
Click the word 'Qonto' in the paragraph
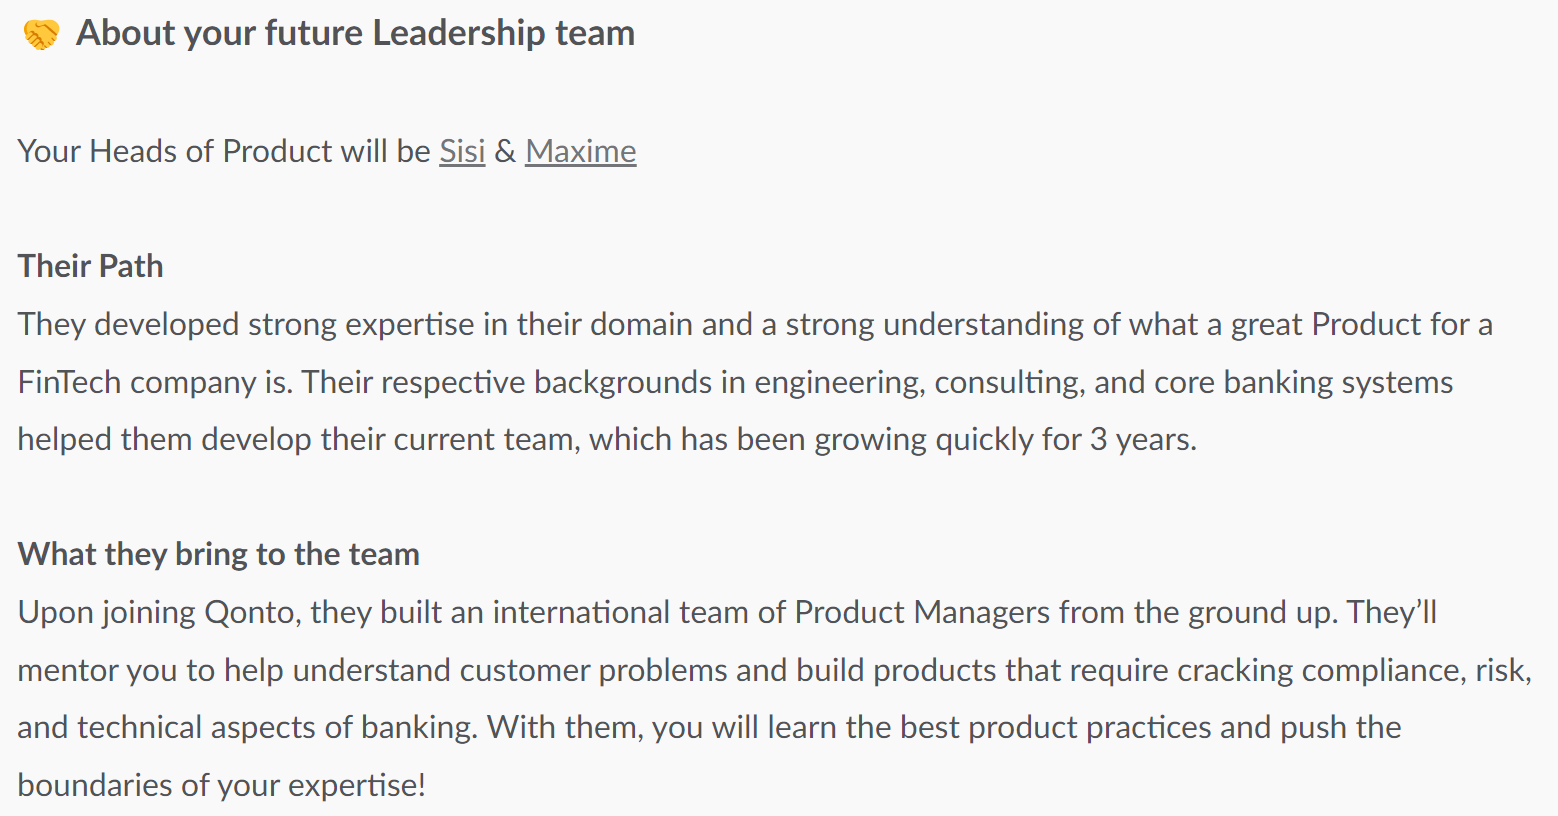coord(250,612)
